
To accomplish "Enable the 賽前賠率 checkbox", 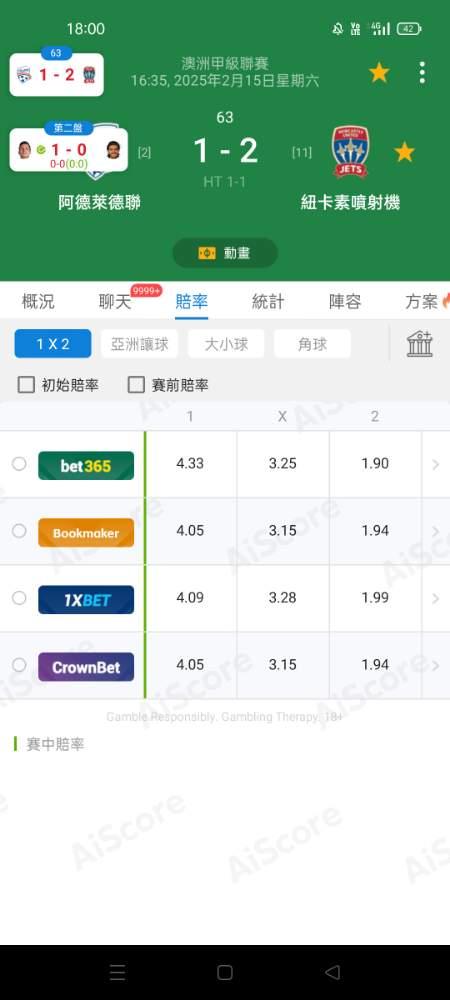I will (136, 385).
